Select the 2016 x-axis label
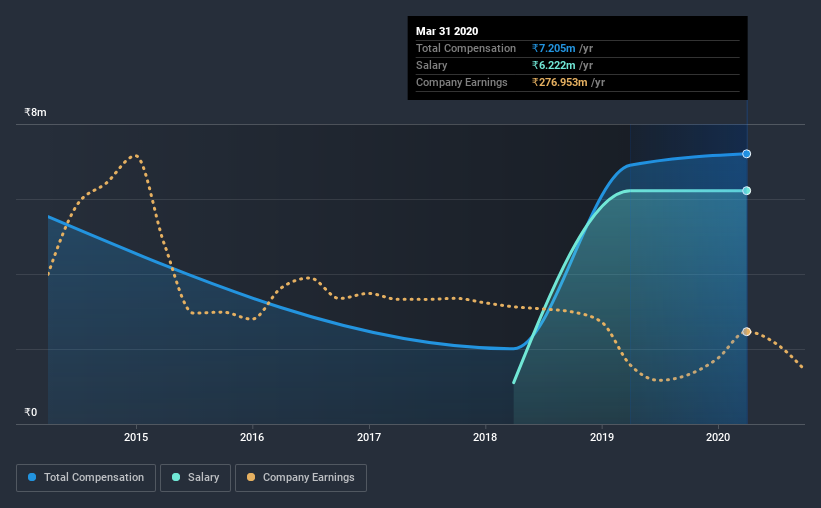821x508 pixels. pyautogui.click(x=252, y=437)
